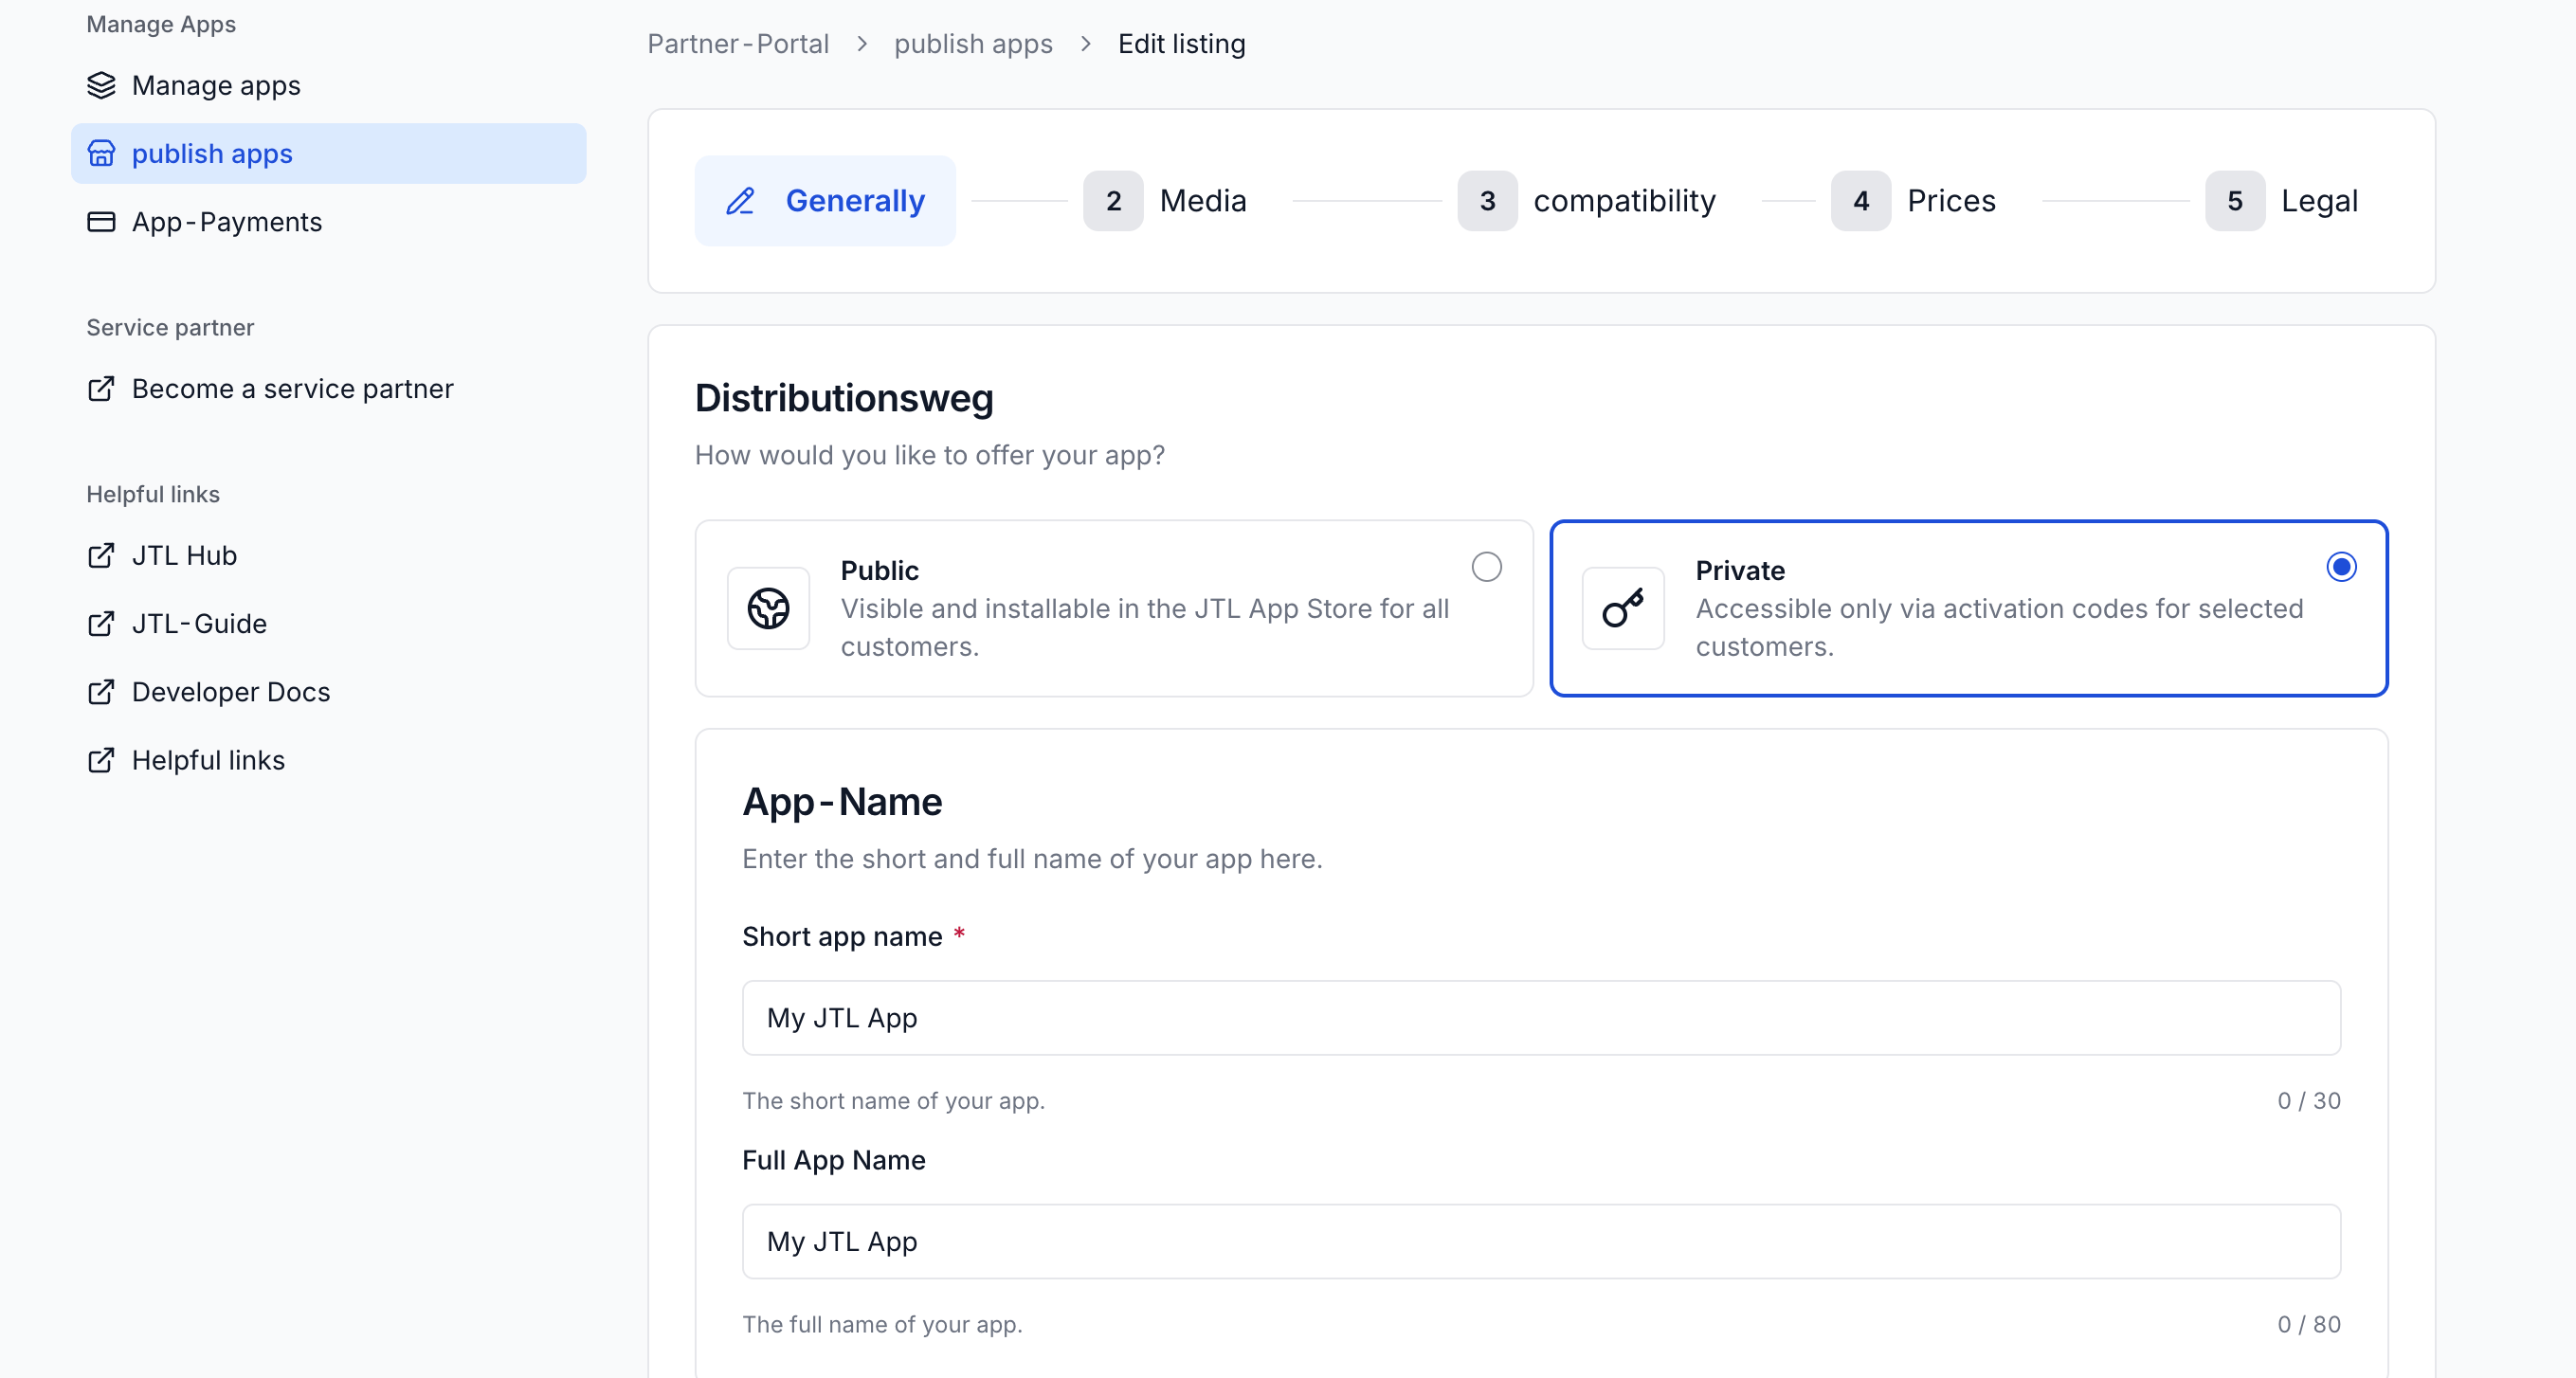Focus the Short app name input field
Viewport: 2576px width, 1378px height.
pos(1541,1017)
